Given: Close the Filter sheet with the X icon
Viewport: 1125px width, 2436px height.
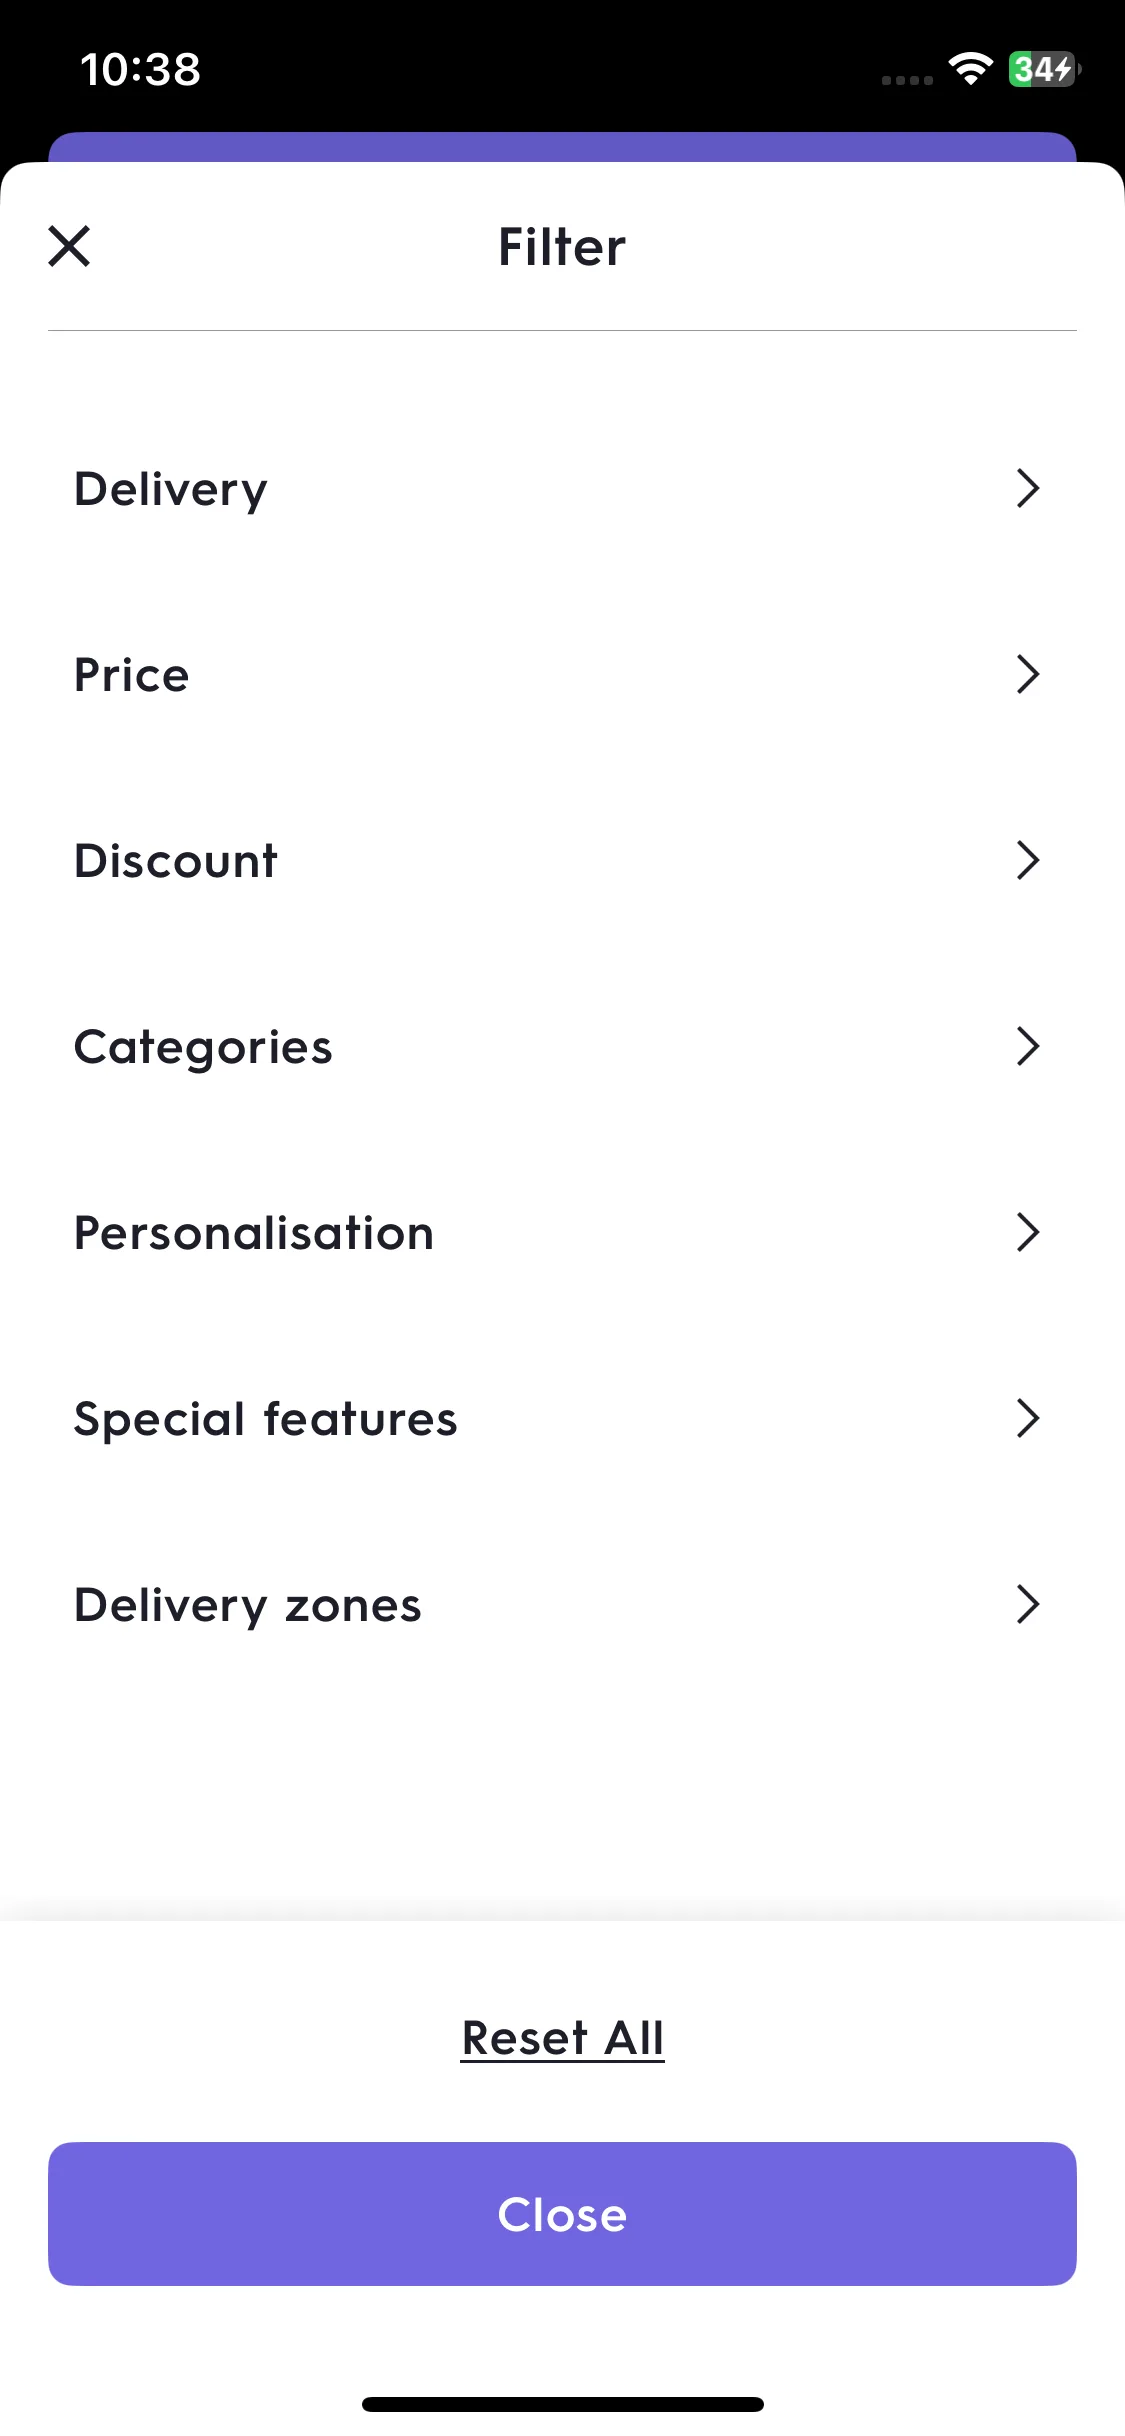Looking at the screenshot, I should click(69, 246).
